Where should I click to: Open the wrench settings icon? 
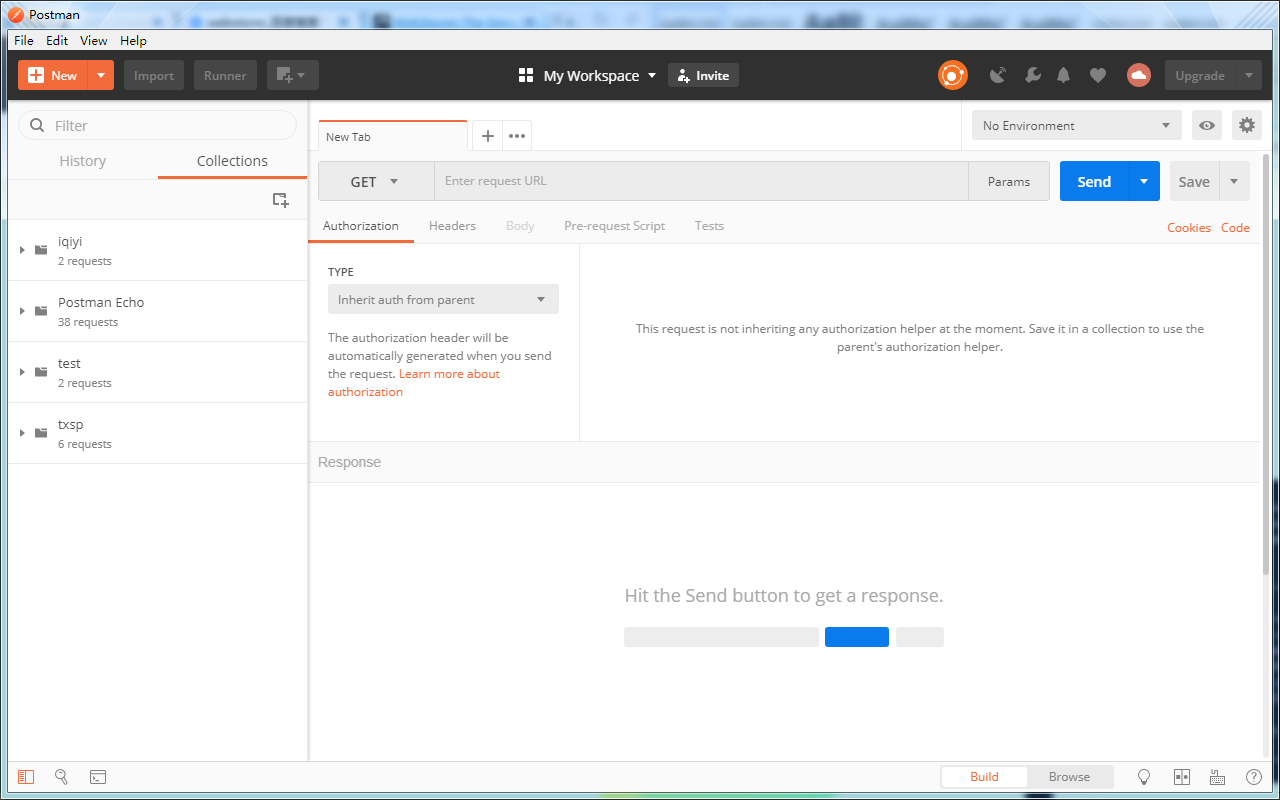click(x=1032, y=75)
